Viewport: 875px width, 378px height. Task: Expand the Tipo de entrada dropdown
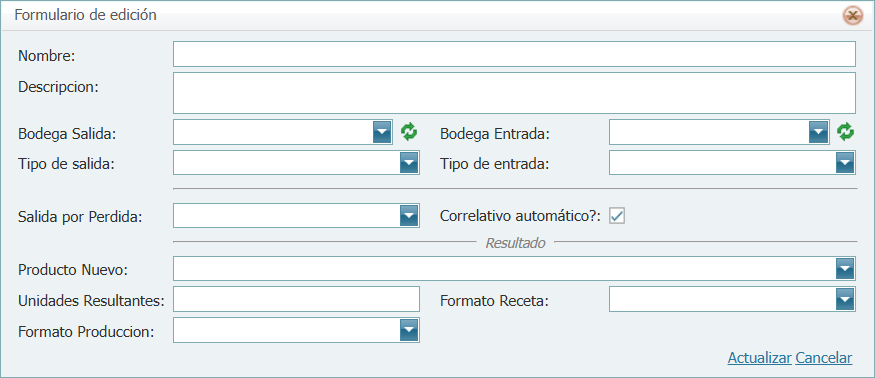point(845,163)
